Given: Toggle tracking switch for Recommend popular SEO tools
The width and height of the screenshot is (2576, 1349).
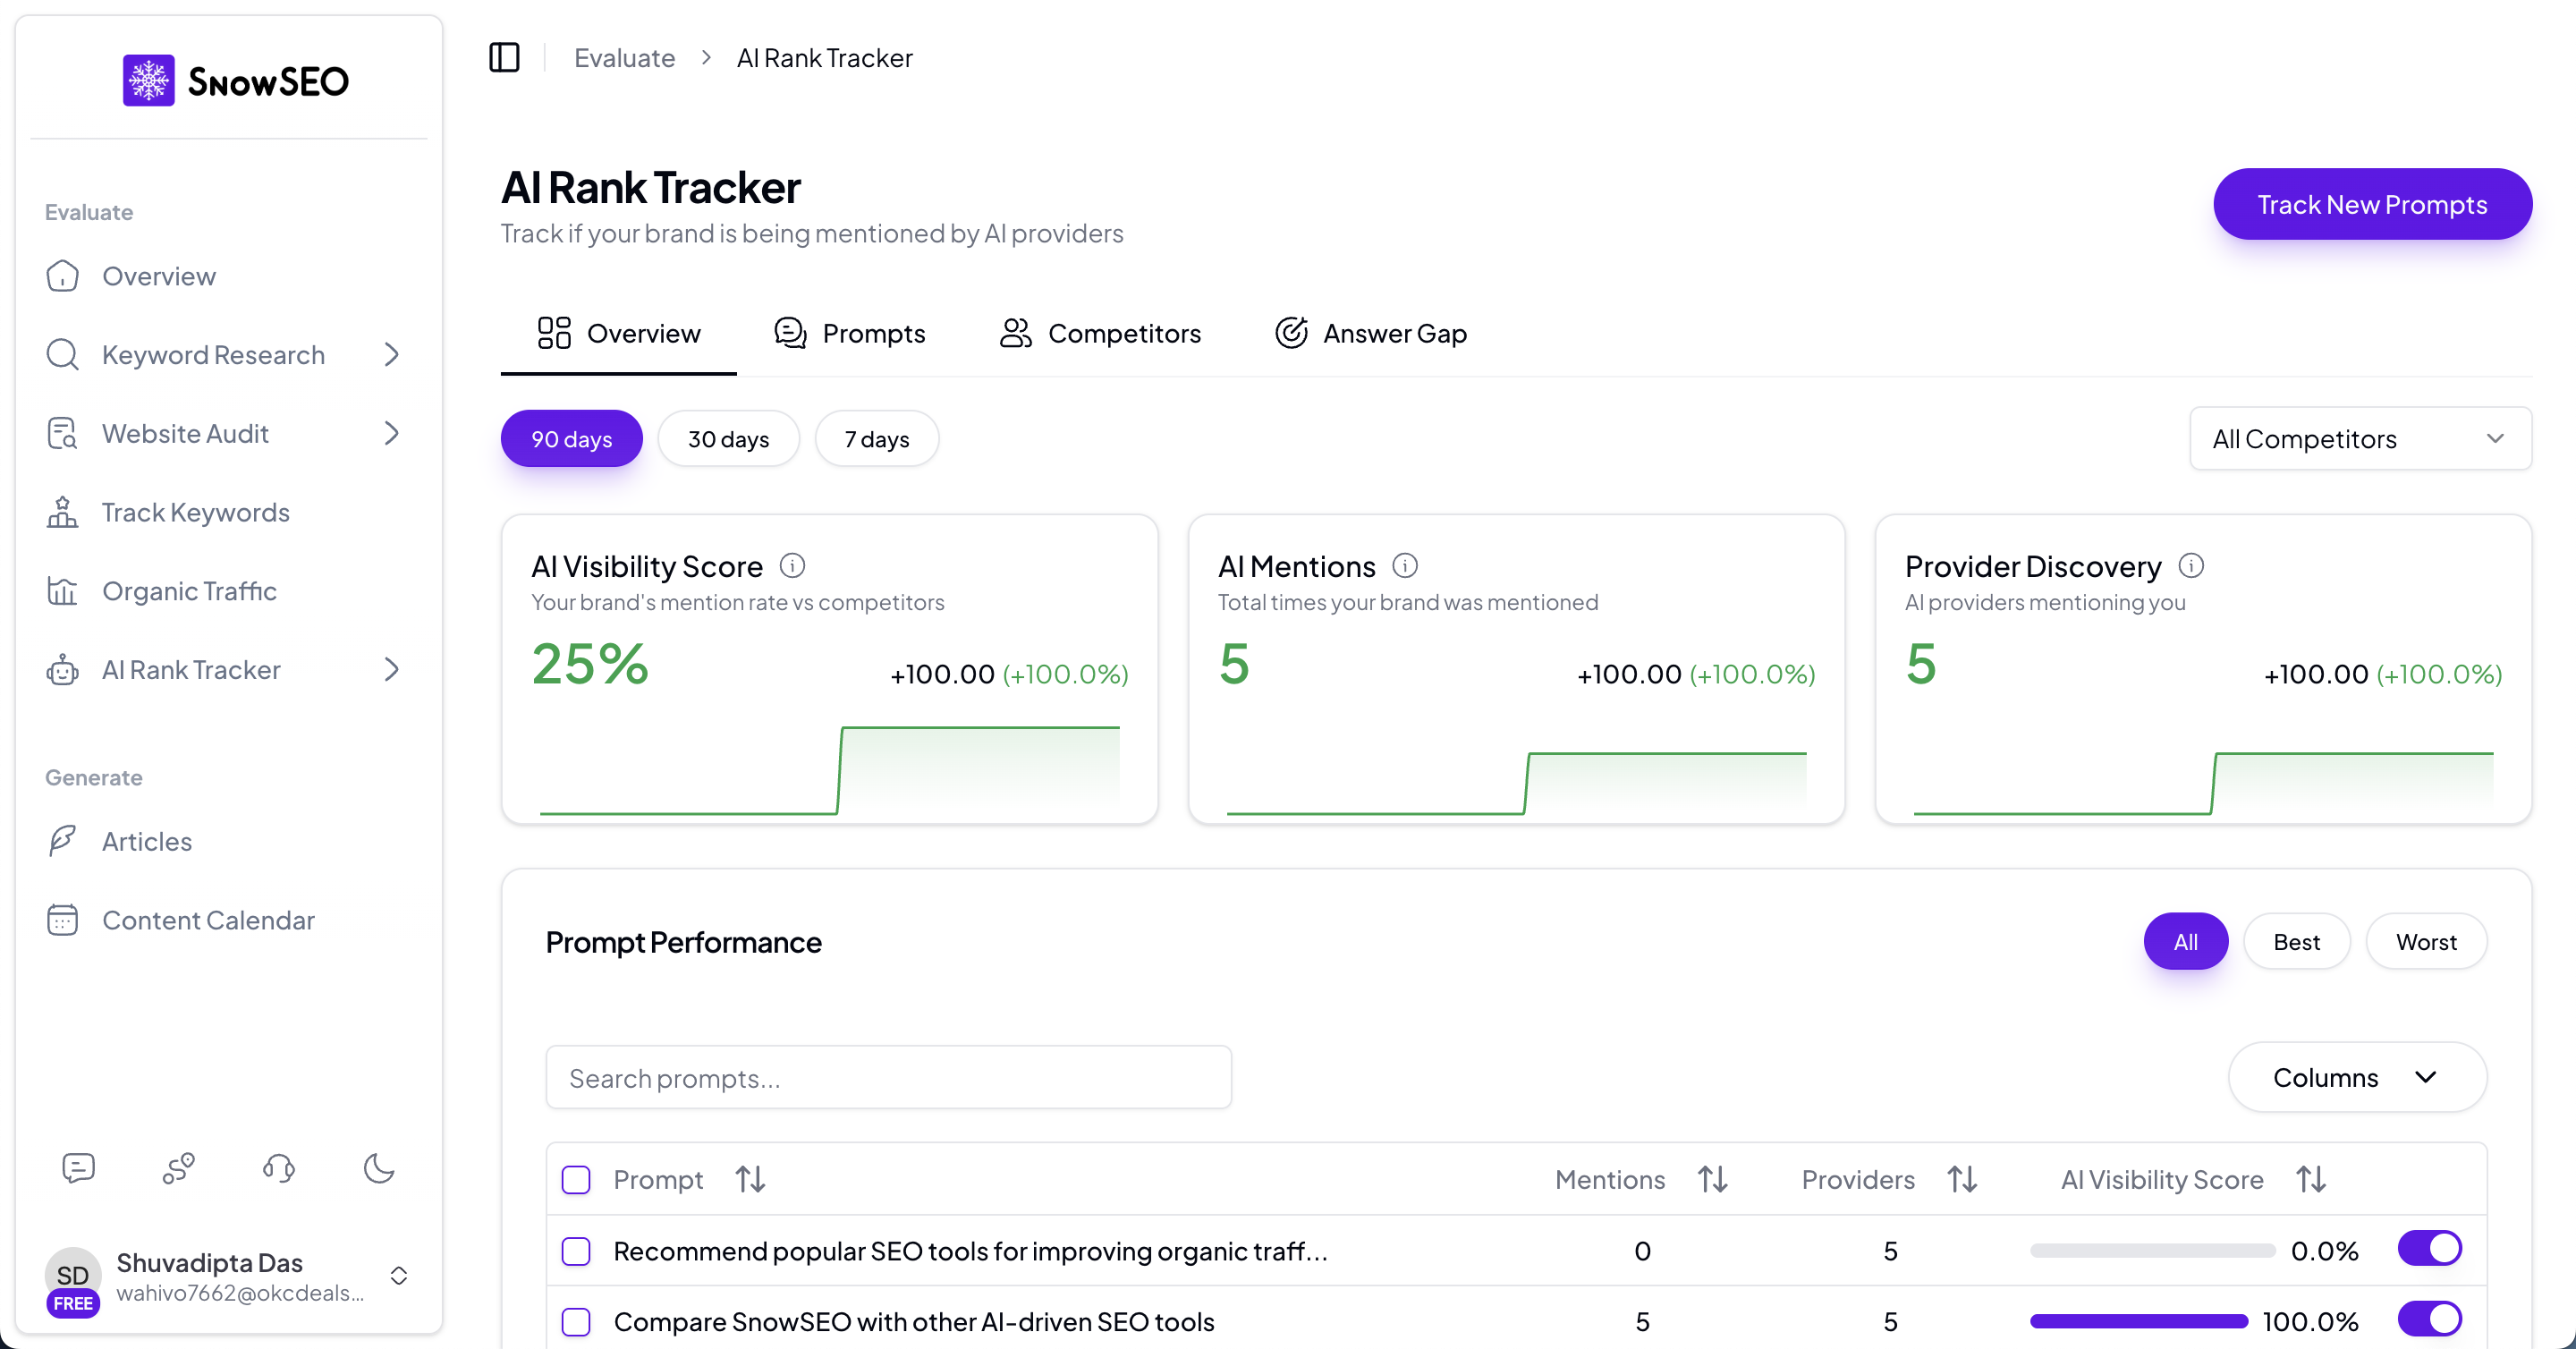Looking at the screenshot, I should 2430,1248.
